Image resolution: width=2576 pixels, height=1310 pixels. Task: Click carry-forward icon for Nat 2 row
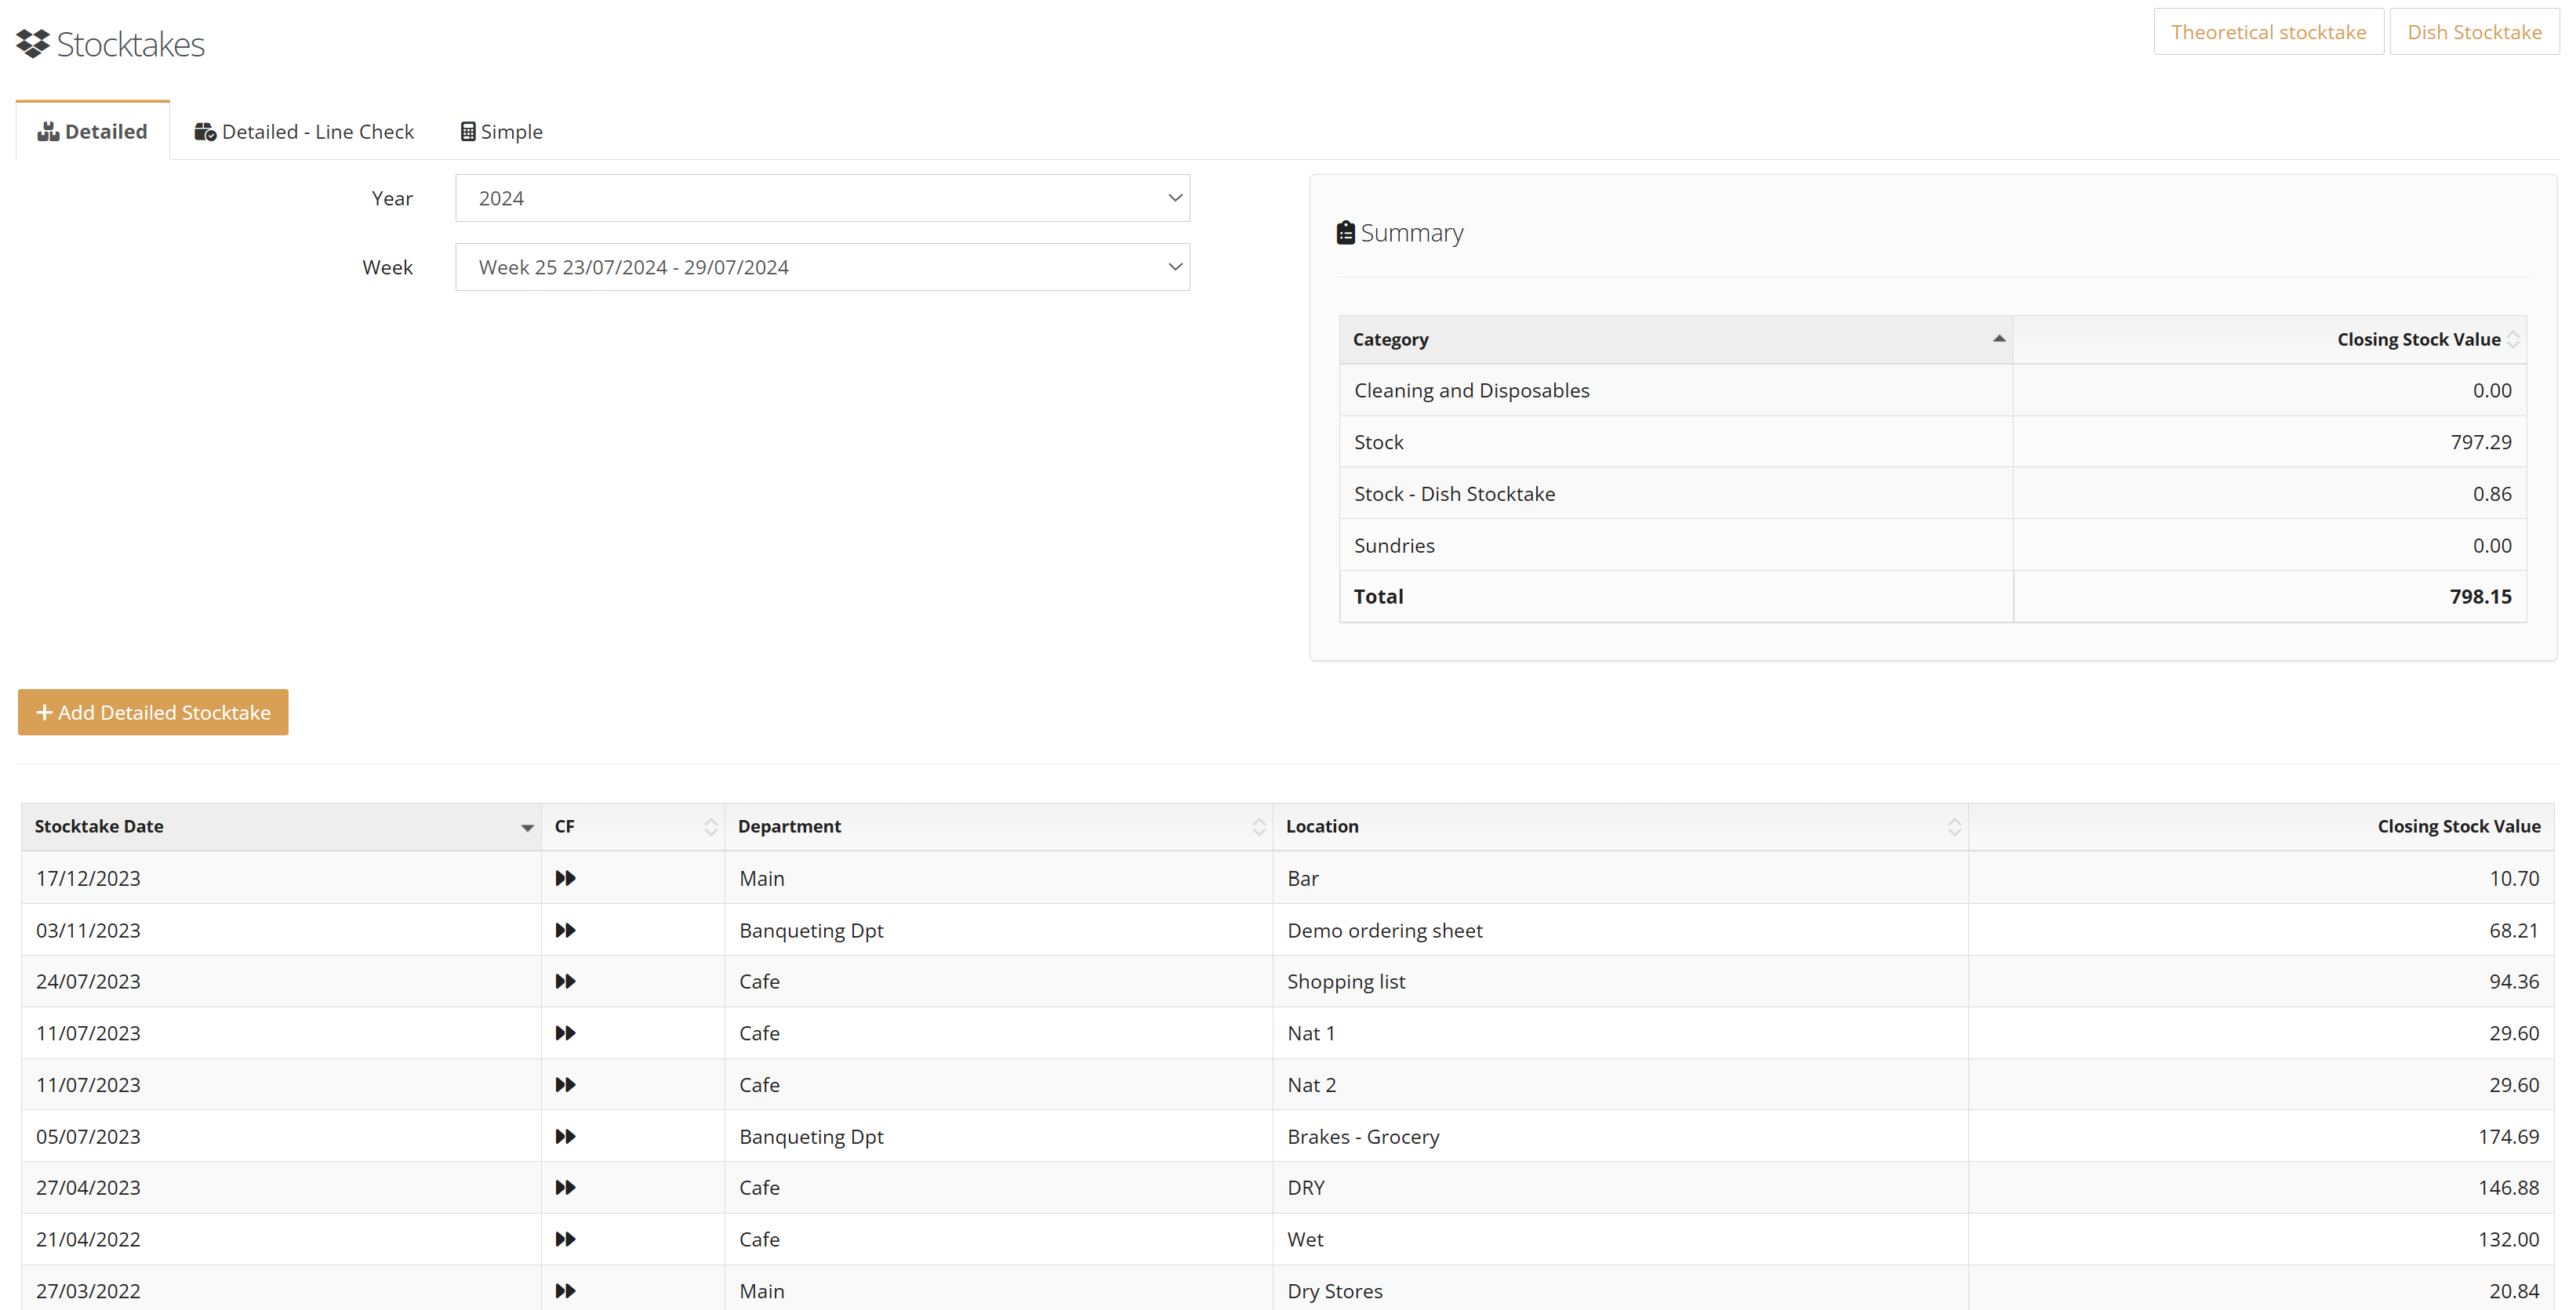565,1085
